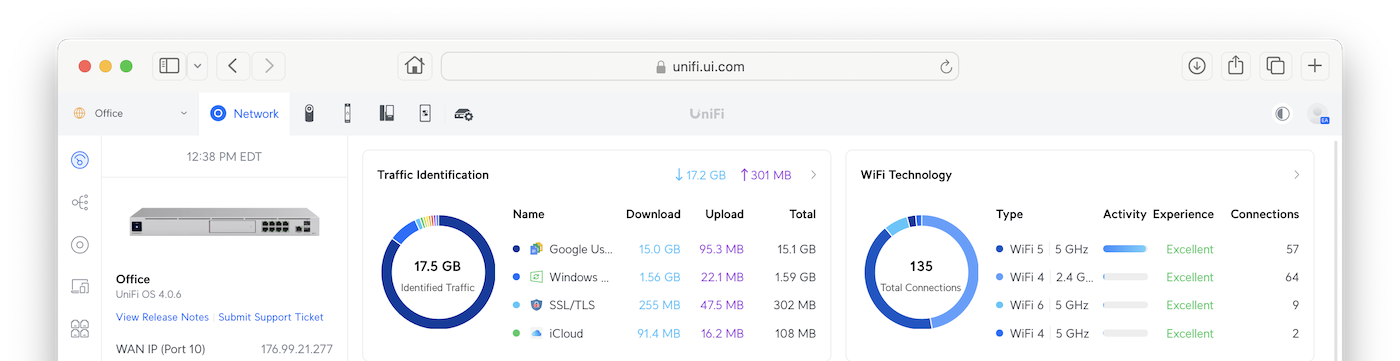
Task: Toggle the dark/light theme icon
Action: (1282, 114)
